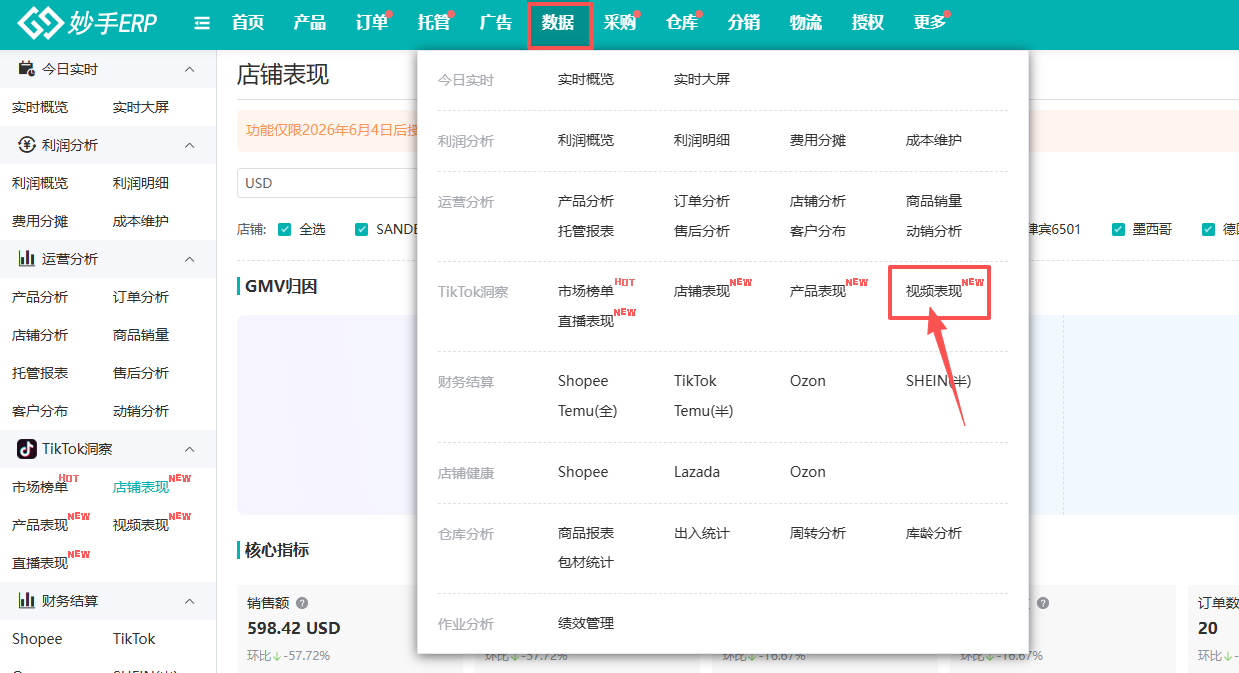Click the help icon beside 销售额
This screenshot has height=673, width=1239.
click(x=302, y=603)
